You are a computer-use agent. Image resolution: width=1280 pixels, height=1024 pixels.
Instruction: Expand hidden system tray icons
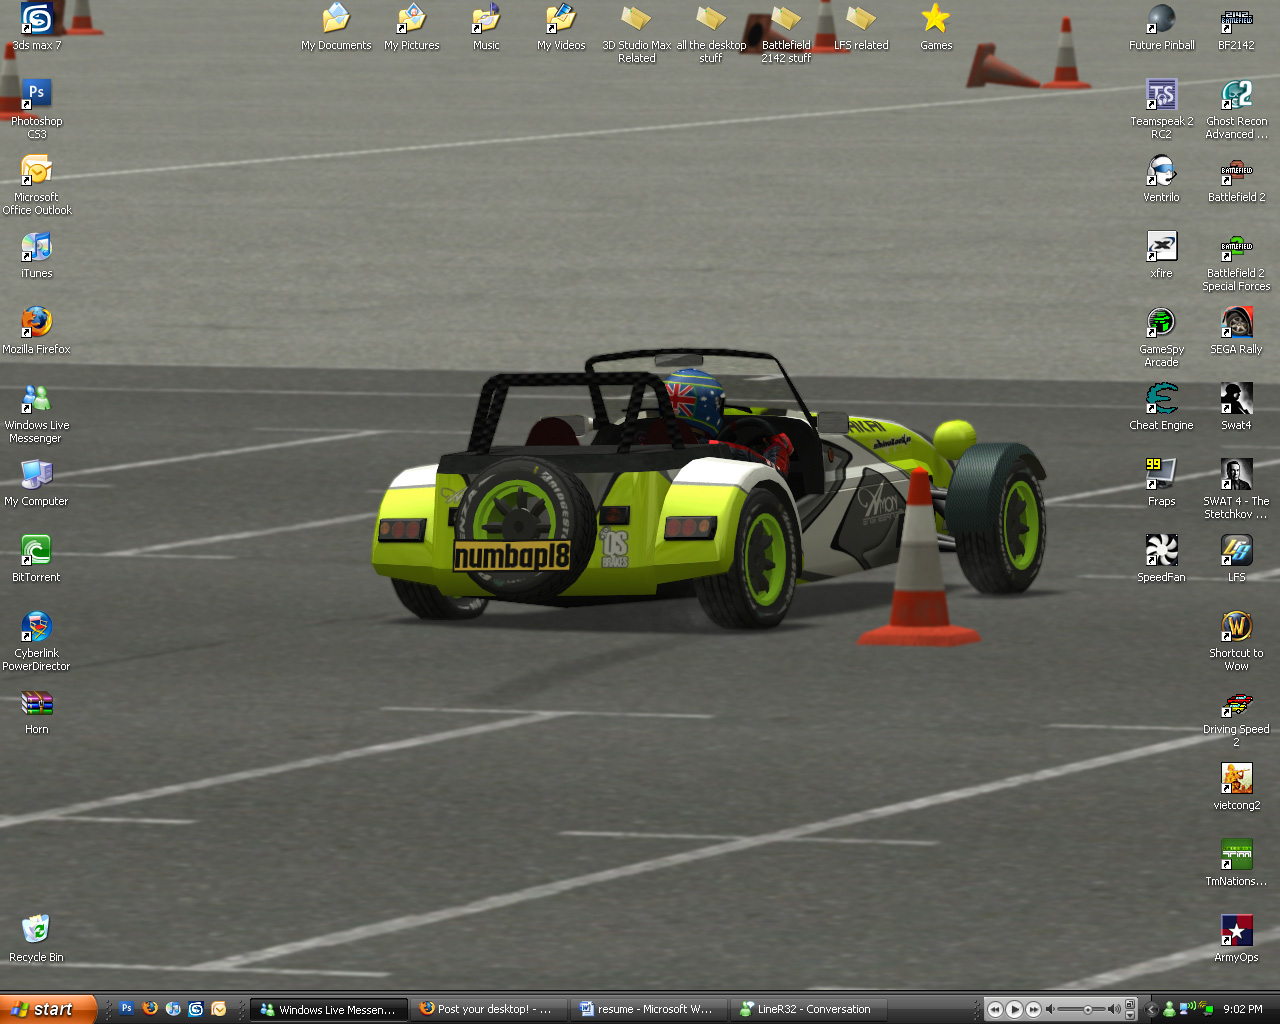pyautogui.click(x=1151, y=1010)
